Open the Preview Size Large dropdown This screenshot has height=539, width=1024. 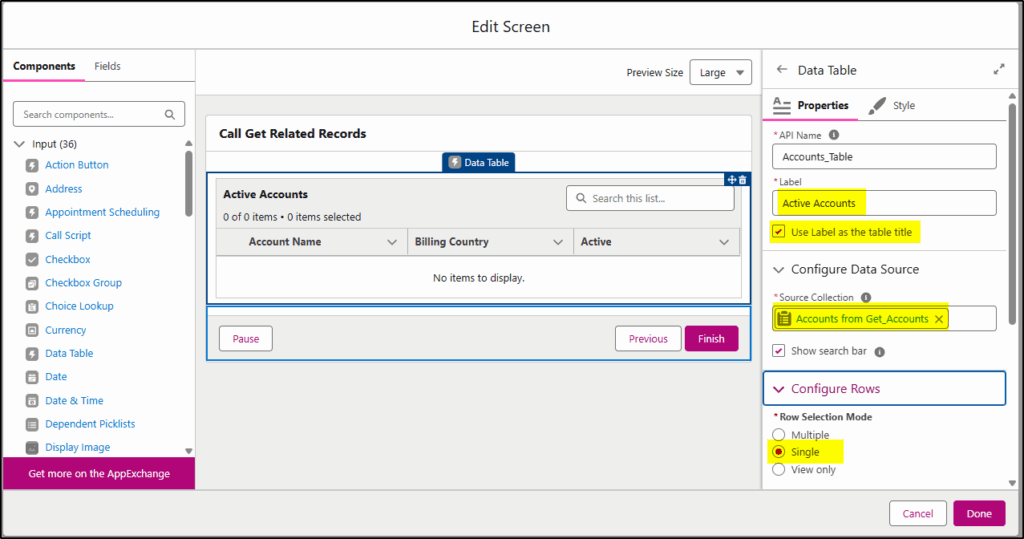coord(720,73)
